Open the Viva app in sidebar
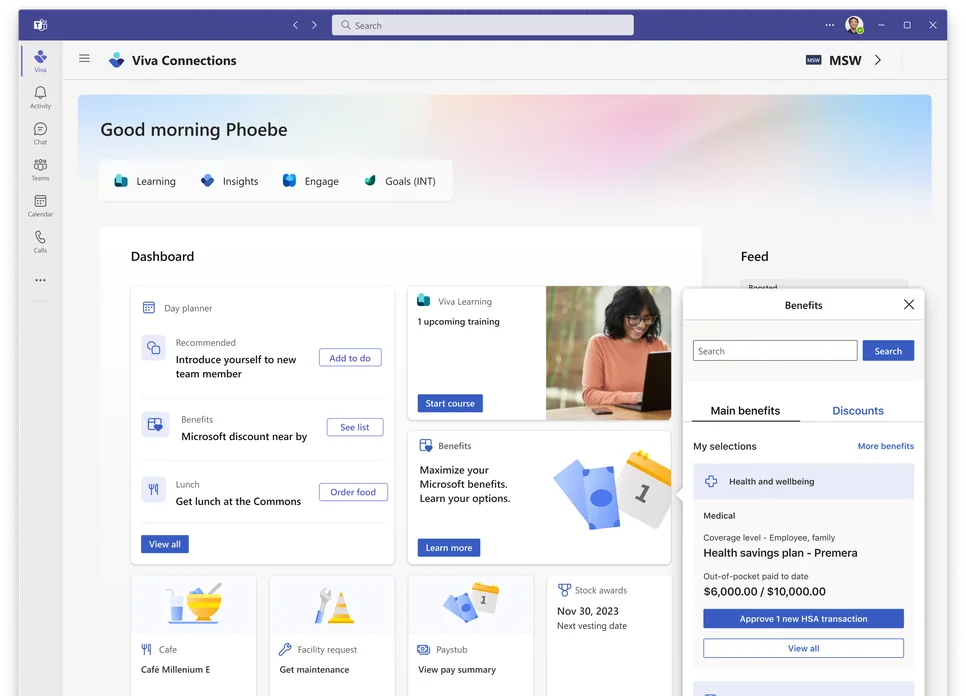Viewport: 966px width, 696px height. pyautogui.click(x=40, y=60)
